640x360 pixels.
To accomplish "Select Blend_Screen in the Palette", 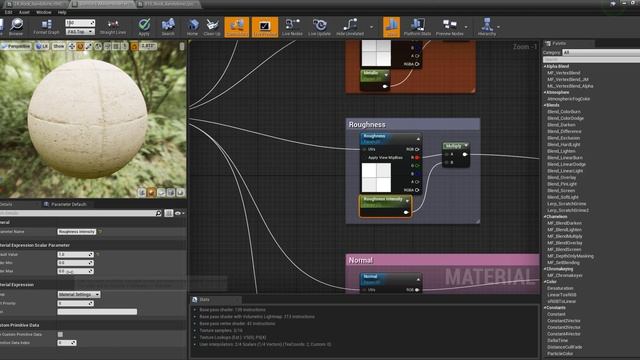I will tap(561, 191).
